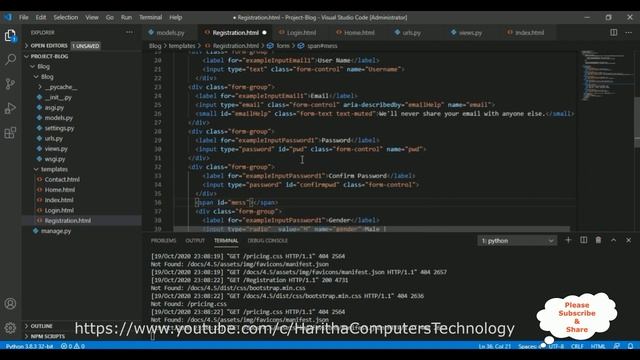Open the notifications bell in status bar
This screenshot has height=360, width=640.
click(630, 346)
